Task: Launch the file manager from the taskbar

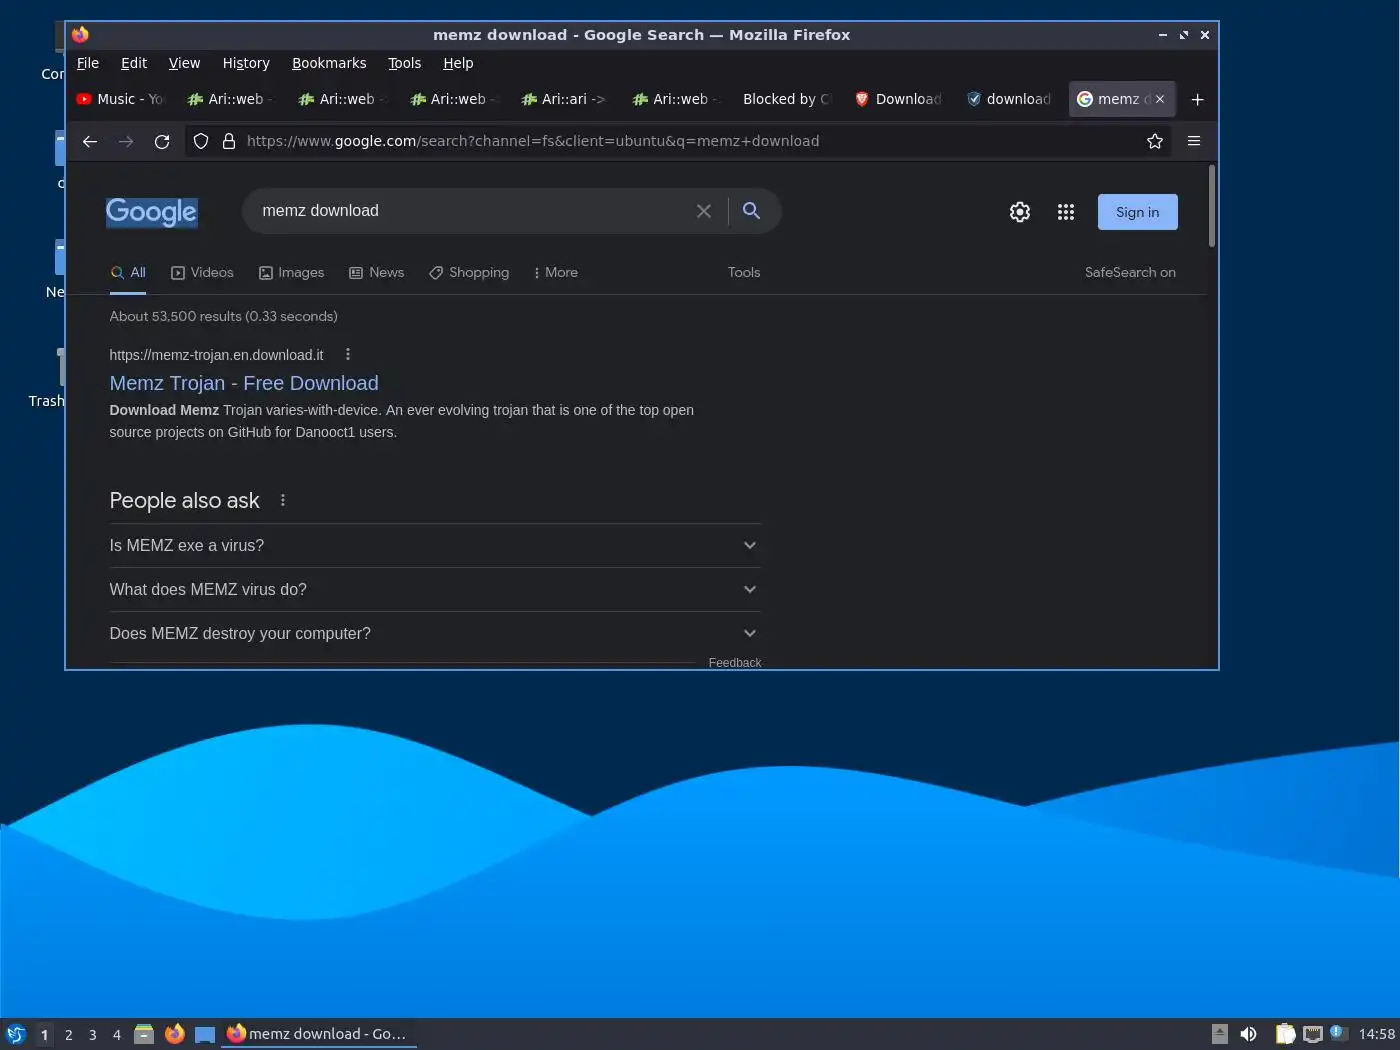Action: [144, 1034]
